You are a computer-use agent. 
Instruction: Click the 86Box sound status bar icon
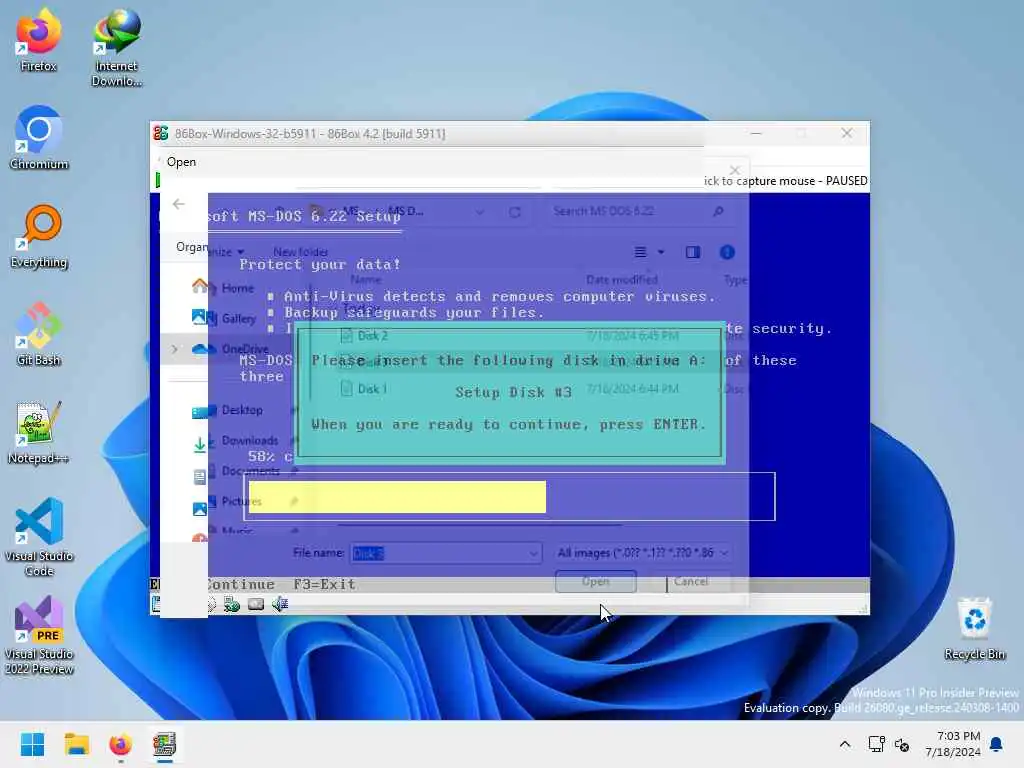click(280, 605)
